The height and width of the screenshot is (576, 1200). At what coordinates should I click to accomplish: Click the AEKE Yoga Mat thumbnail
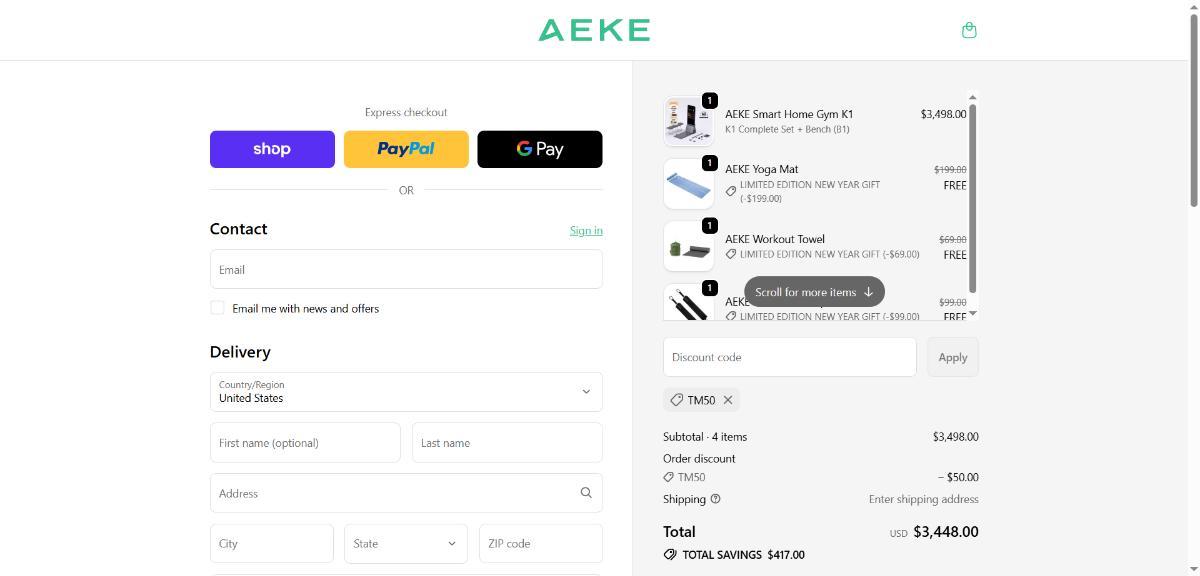688,184
